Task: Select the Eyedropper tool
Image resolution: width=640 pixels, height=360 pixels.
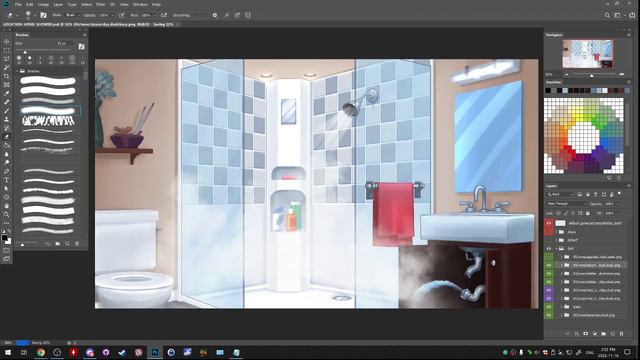Action: (x=7, y=93)
